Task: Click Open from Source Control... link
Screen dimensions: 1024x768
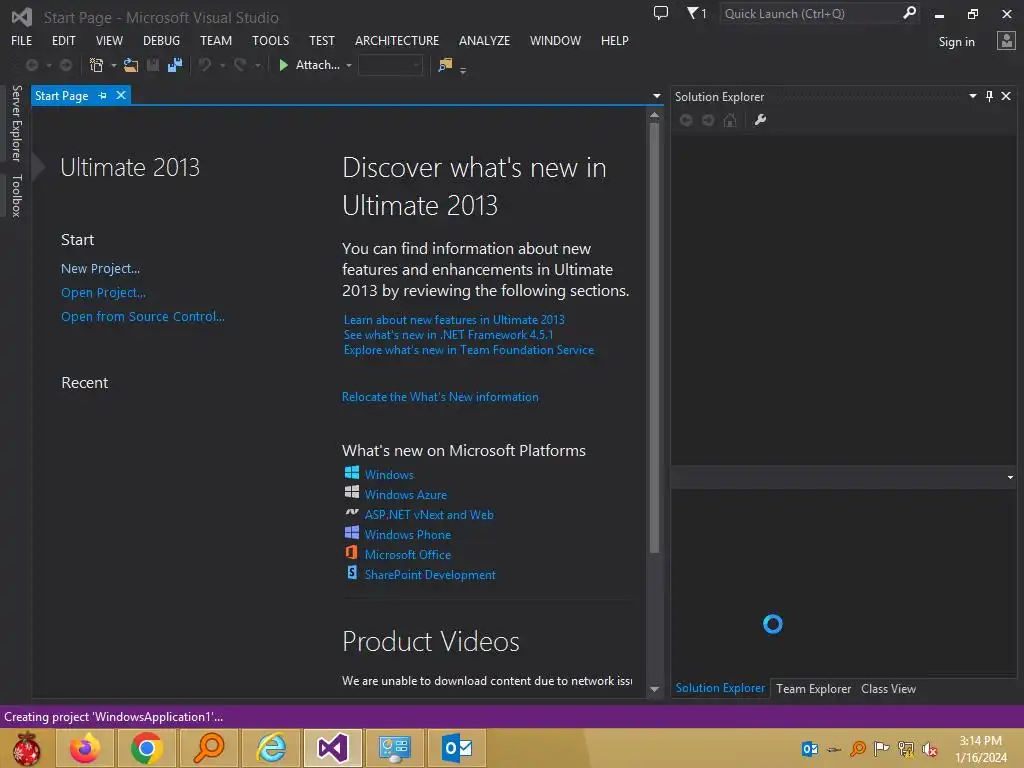Action: coord(143,316)
